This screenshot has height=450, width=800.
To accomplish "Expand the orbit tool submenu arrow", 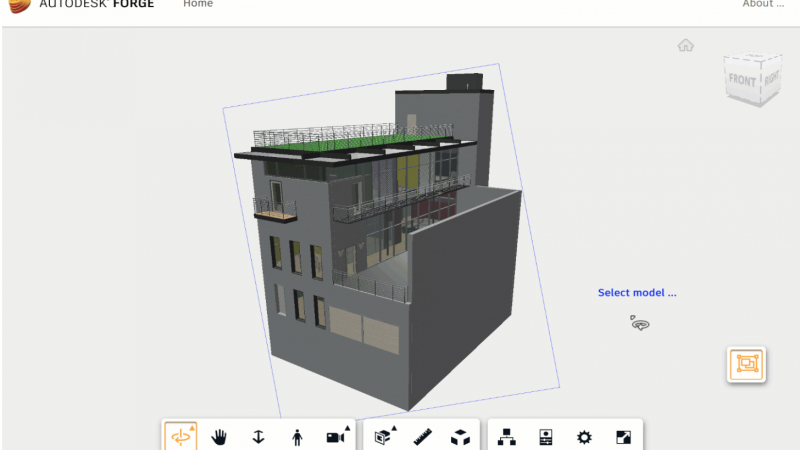I will click(192, 428).
